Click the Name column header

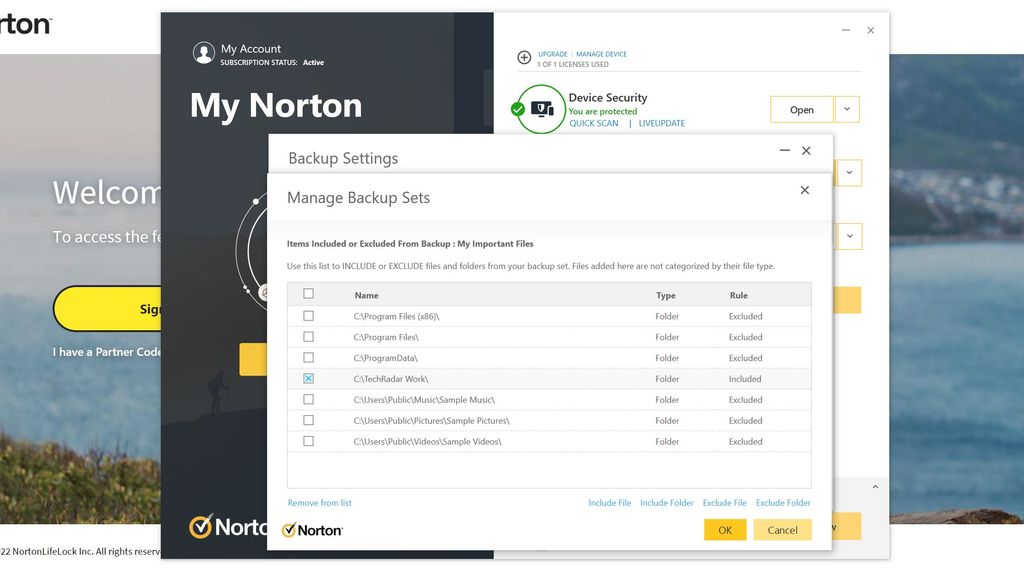tap(368, 294)
